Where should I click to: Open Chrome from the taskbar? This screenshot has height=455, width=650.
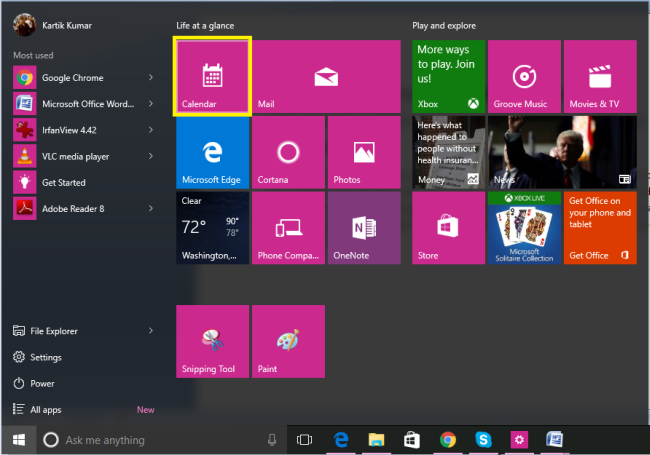448,440
